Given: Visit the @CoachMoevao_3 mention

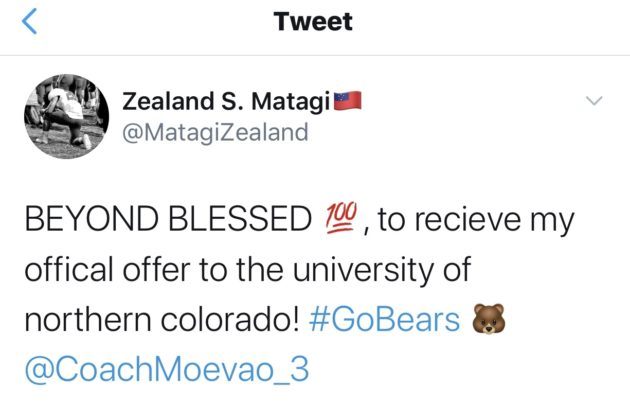Looking at the screenshot, I should click(x=164, y=370).
